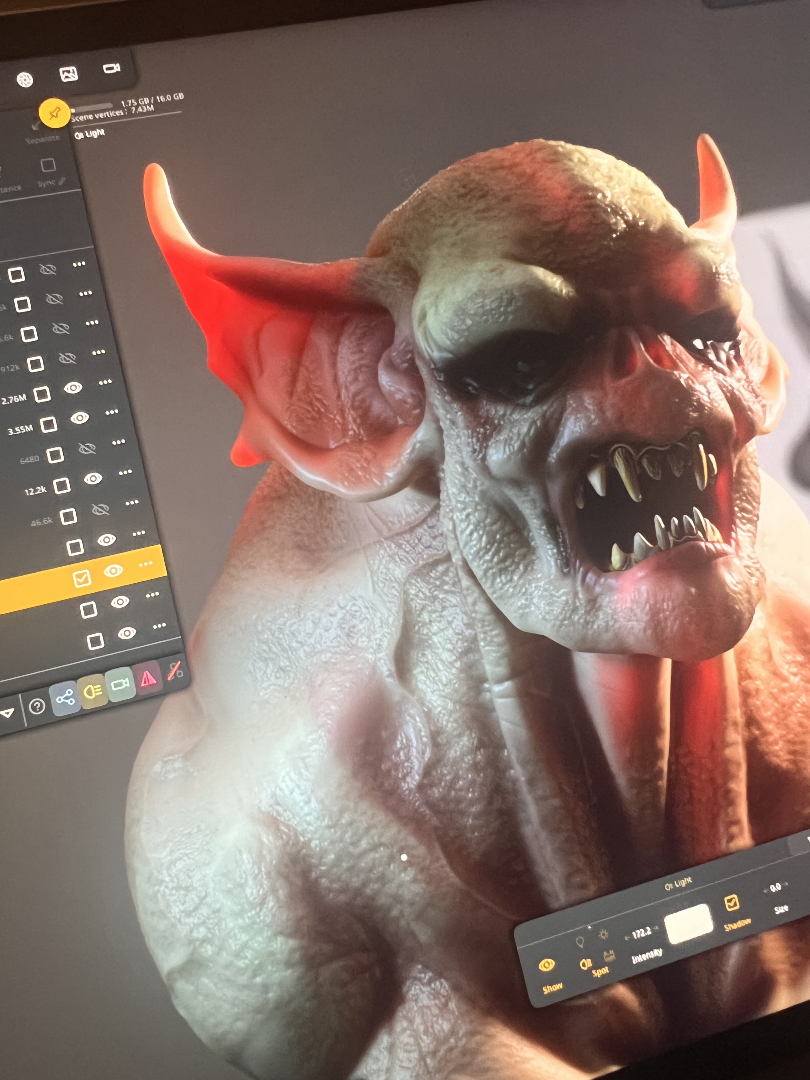This screenshot has height=1080, width=810.
Task: Open help with the question mark icon
Action: coord(37,707)
